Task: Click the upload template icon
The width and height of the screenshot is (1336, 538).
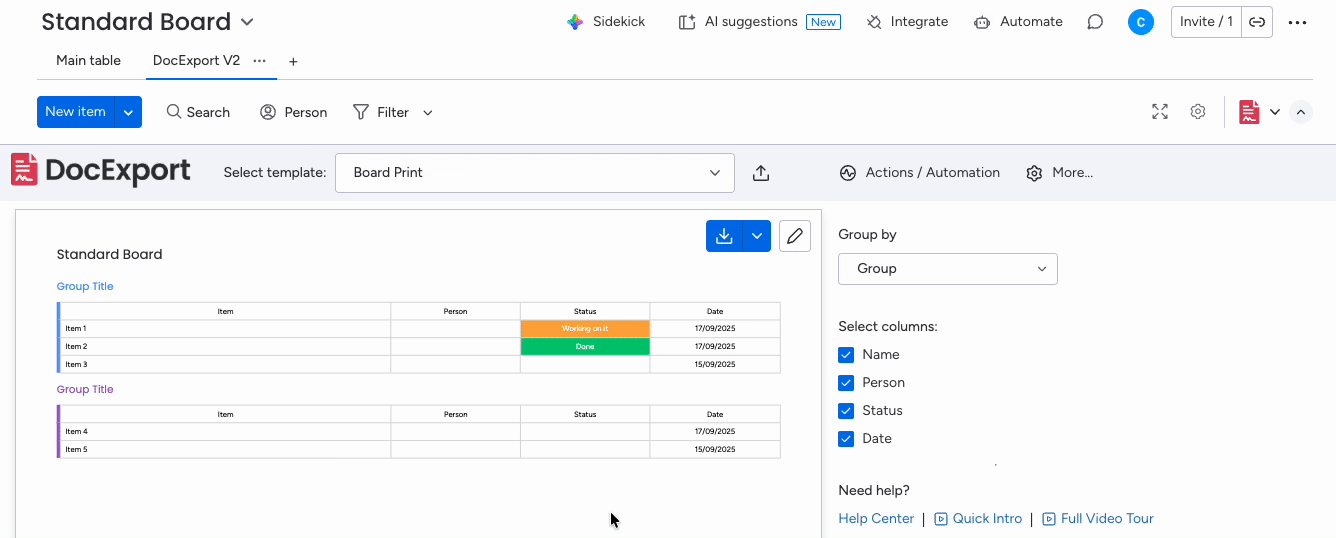Action: click(x=761, y=173)
